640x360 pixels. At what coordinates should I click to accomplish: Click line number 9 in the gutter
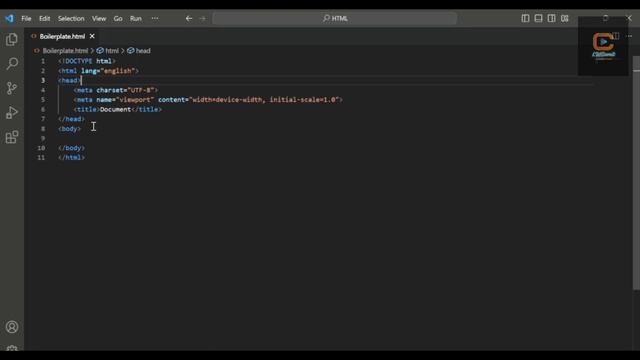pyautogui.click(x=43, y=138)
